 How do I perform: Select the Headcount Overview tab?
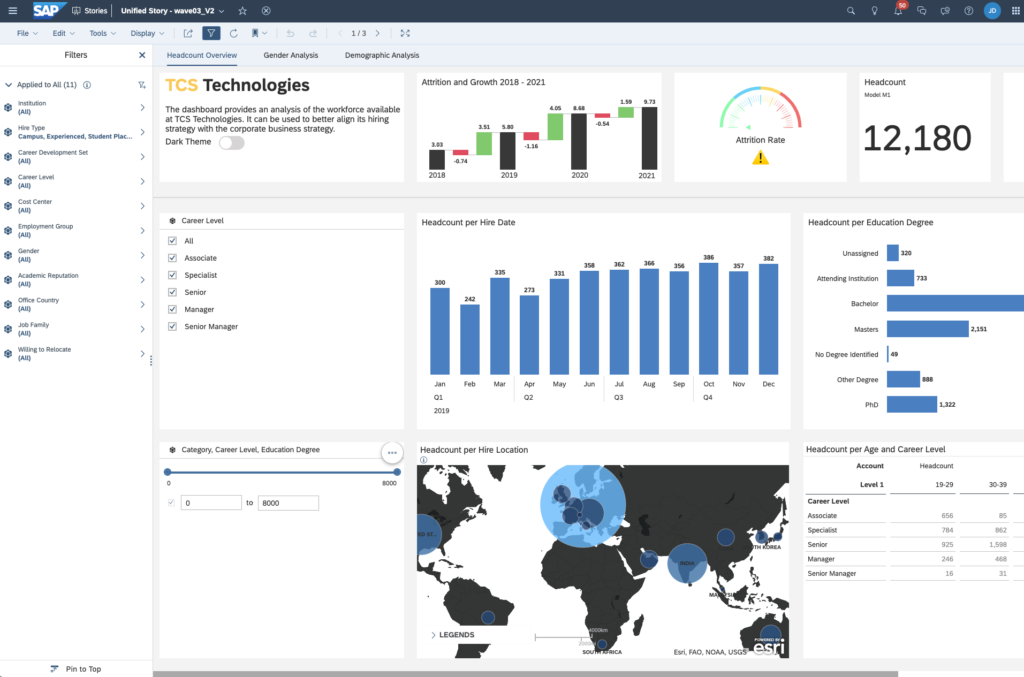coord(202,55)
